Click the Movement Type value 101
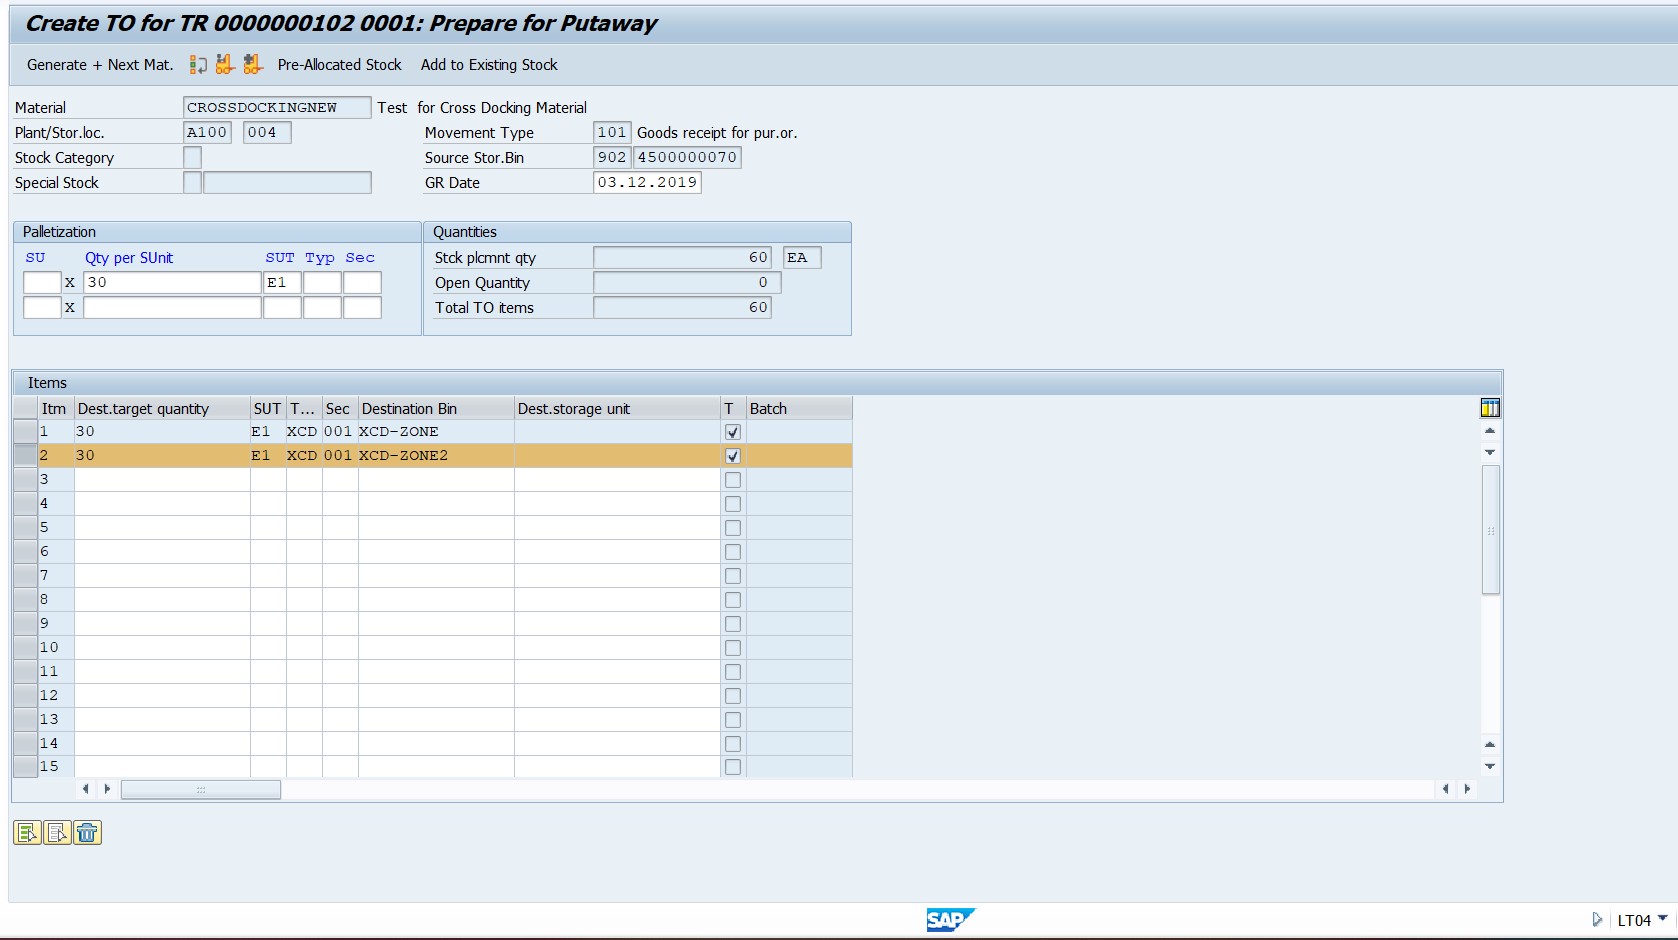Screen dimensions: 1678x940 (x=612, y=133)
